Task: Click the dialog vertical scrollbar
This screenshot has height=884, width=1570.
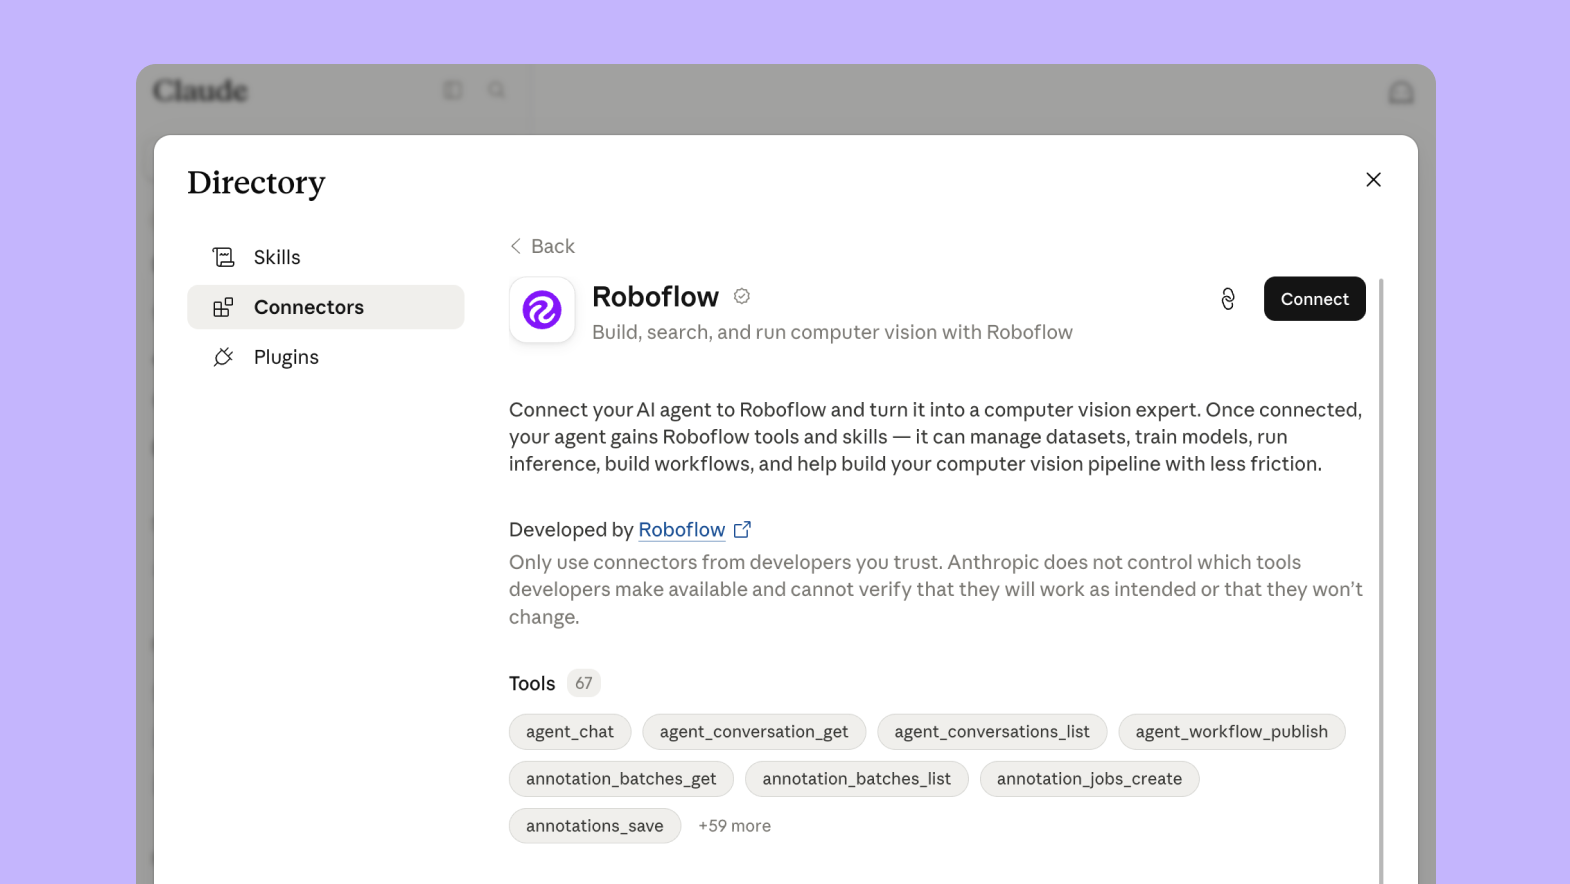Action: point(1381,580)
